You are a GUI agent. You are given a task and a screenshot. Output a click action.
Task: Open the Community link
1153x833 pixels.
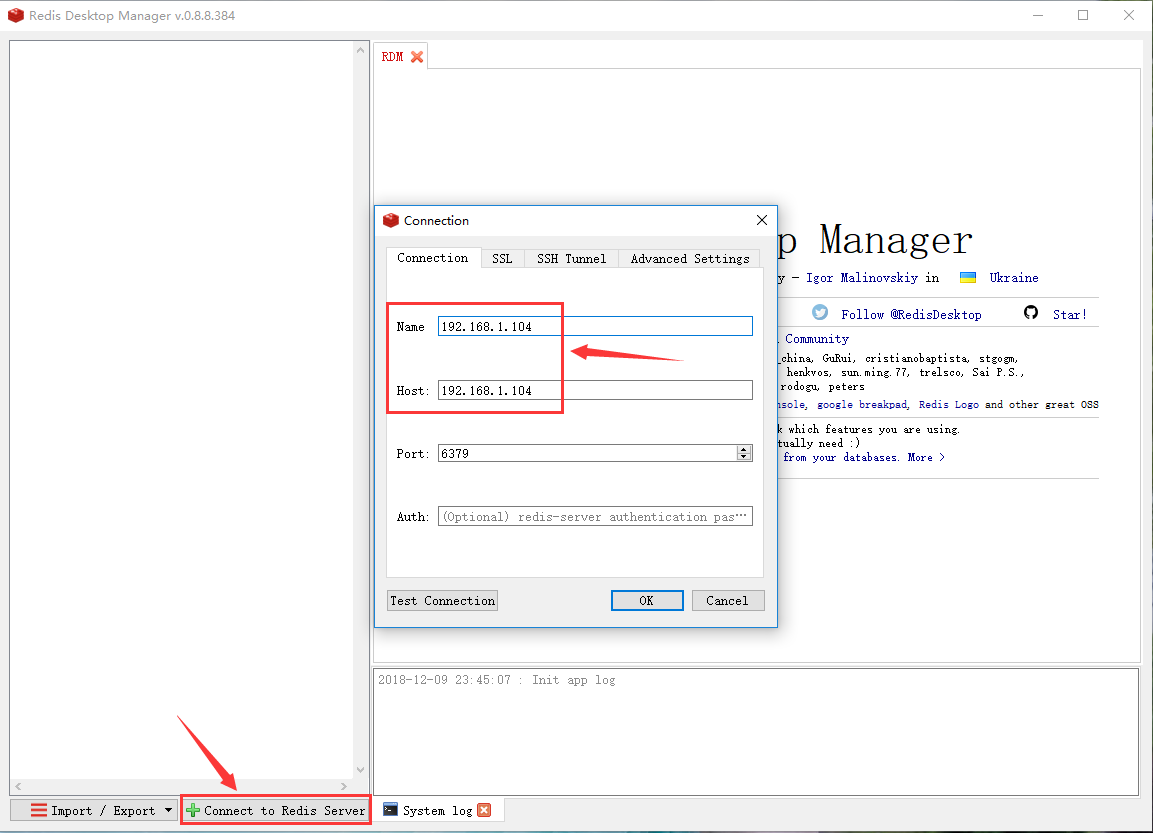(816, 338)
